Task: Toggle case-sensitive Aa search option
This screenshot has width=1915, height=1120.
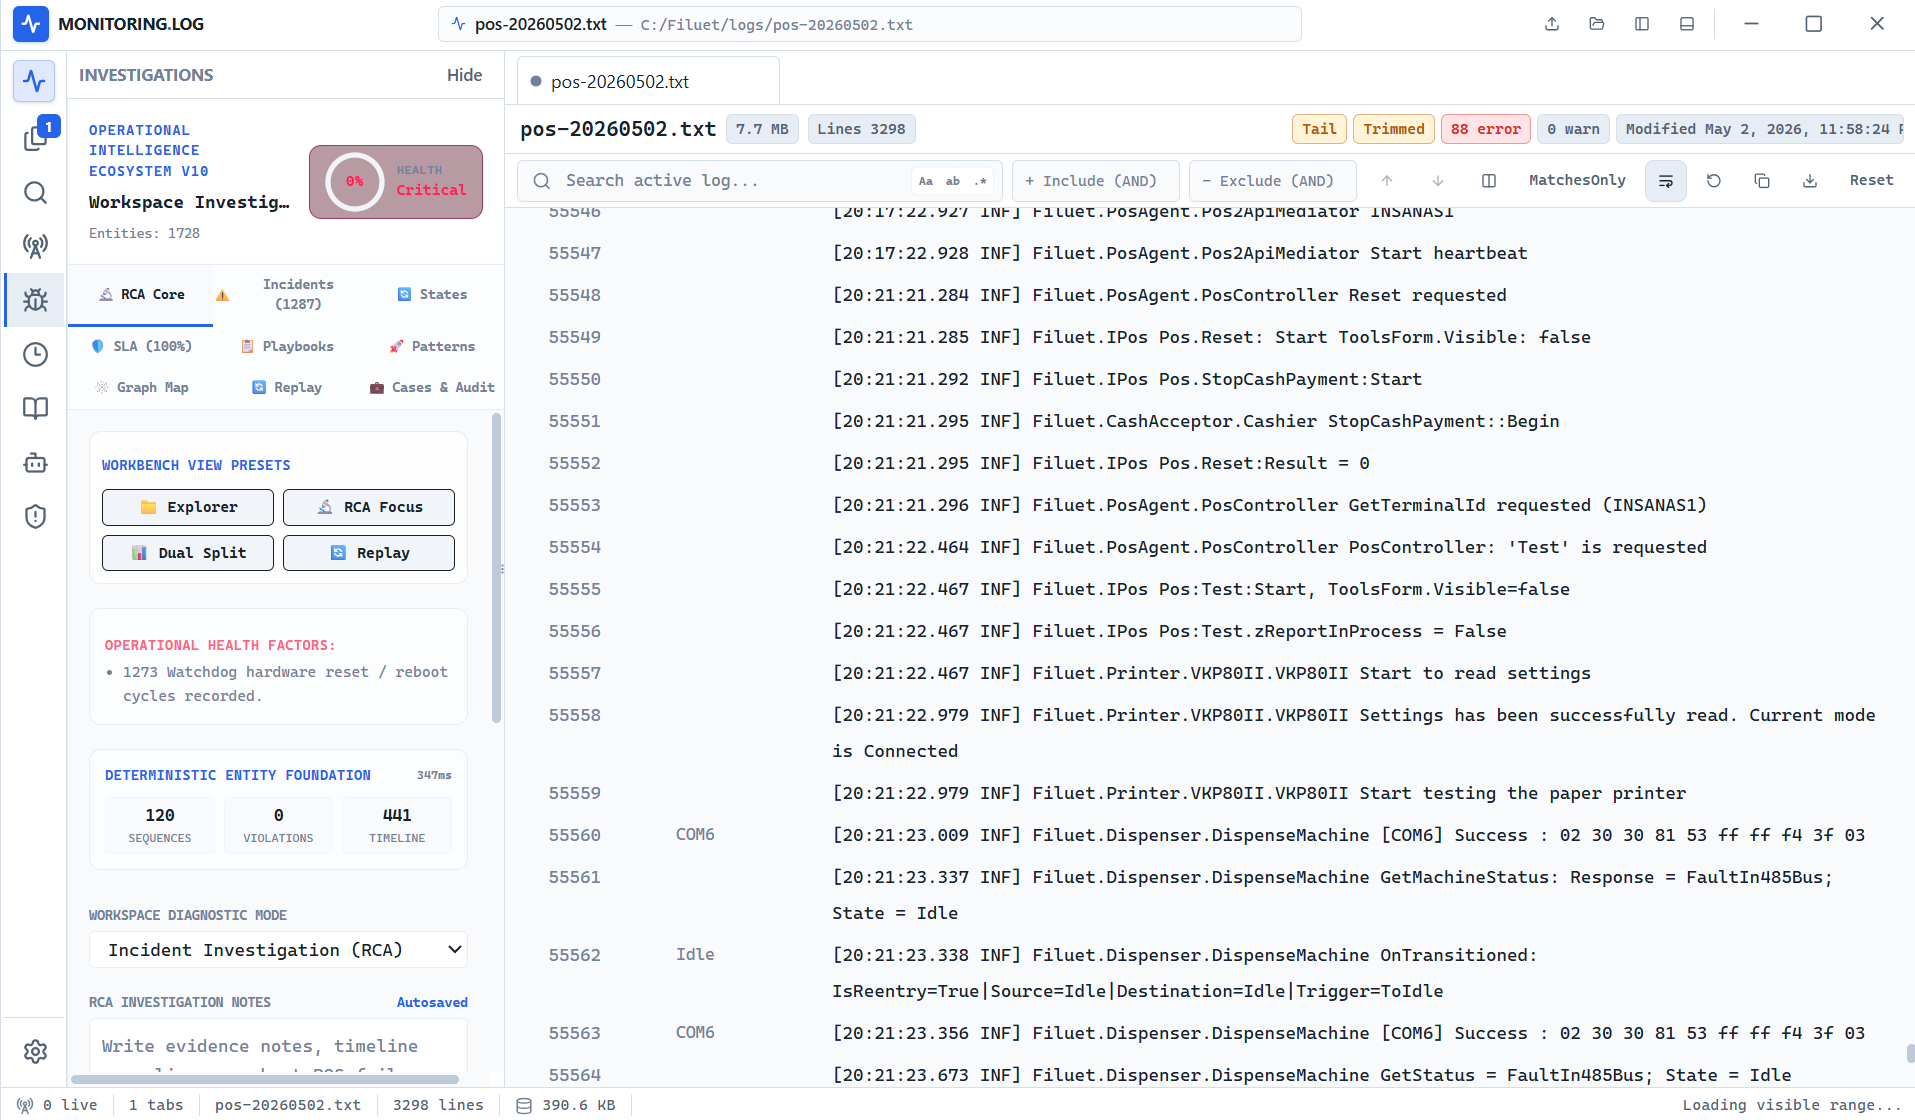Action: [926, 181]
